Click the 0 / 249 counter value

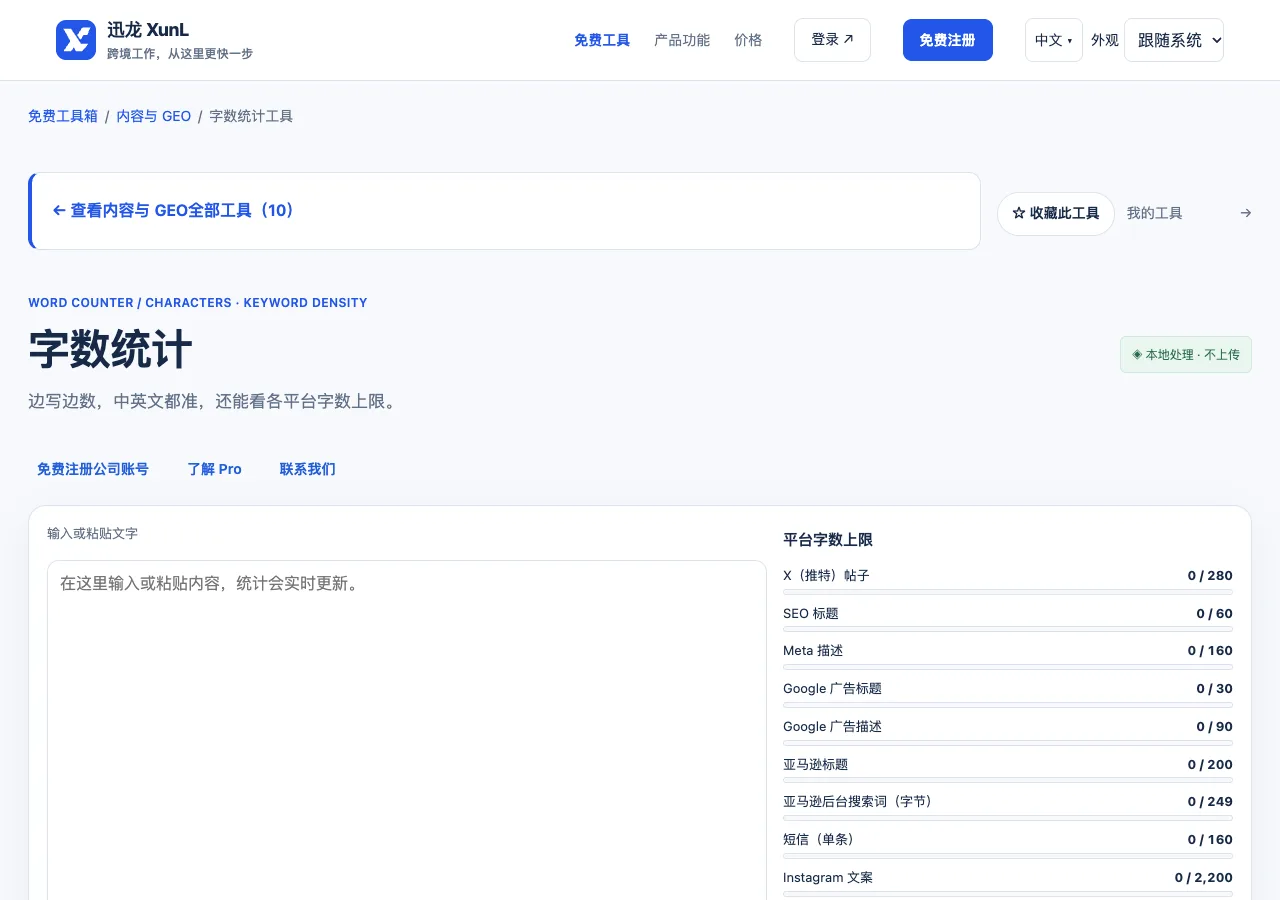click(x=1210, y=802)
